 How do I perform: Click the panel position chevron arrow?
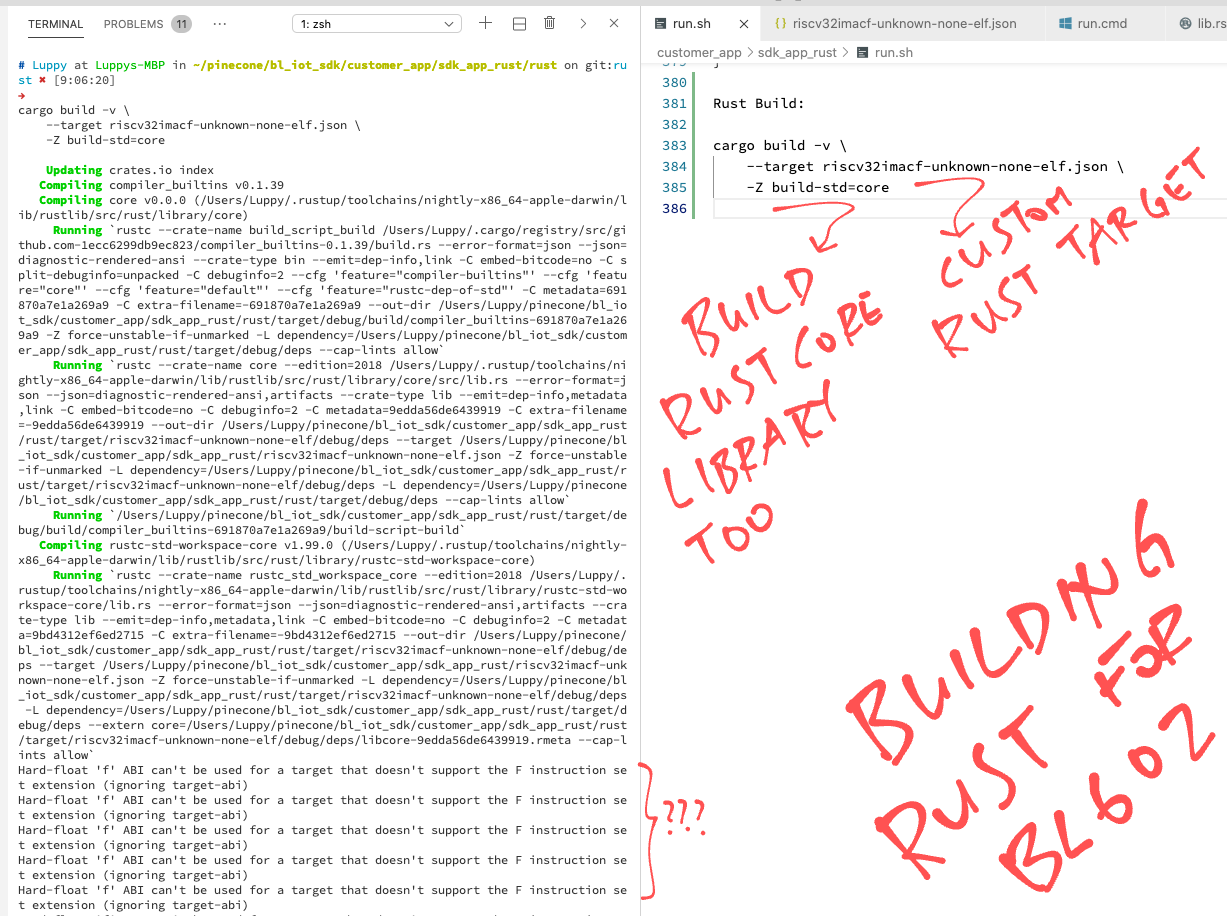point(583,23)
